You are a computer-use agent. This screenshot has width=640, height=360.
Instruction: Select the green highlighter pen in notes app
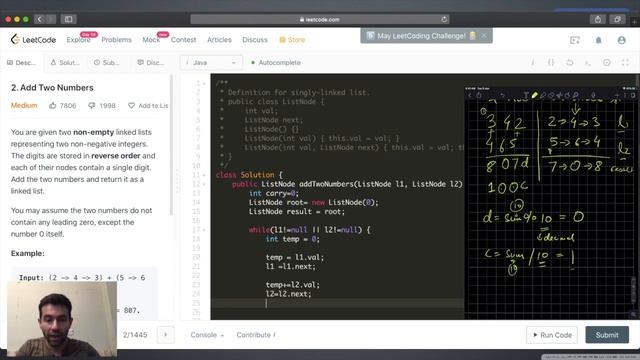[x=534, y=95]
